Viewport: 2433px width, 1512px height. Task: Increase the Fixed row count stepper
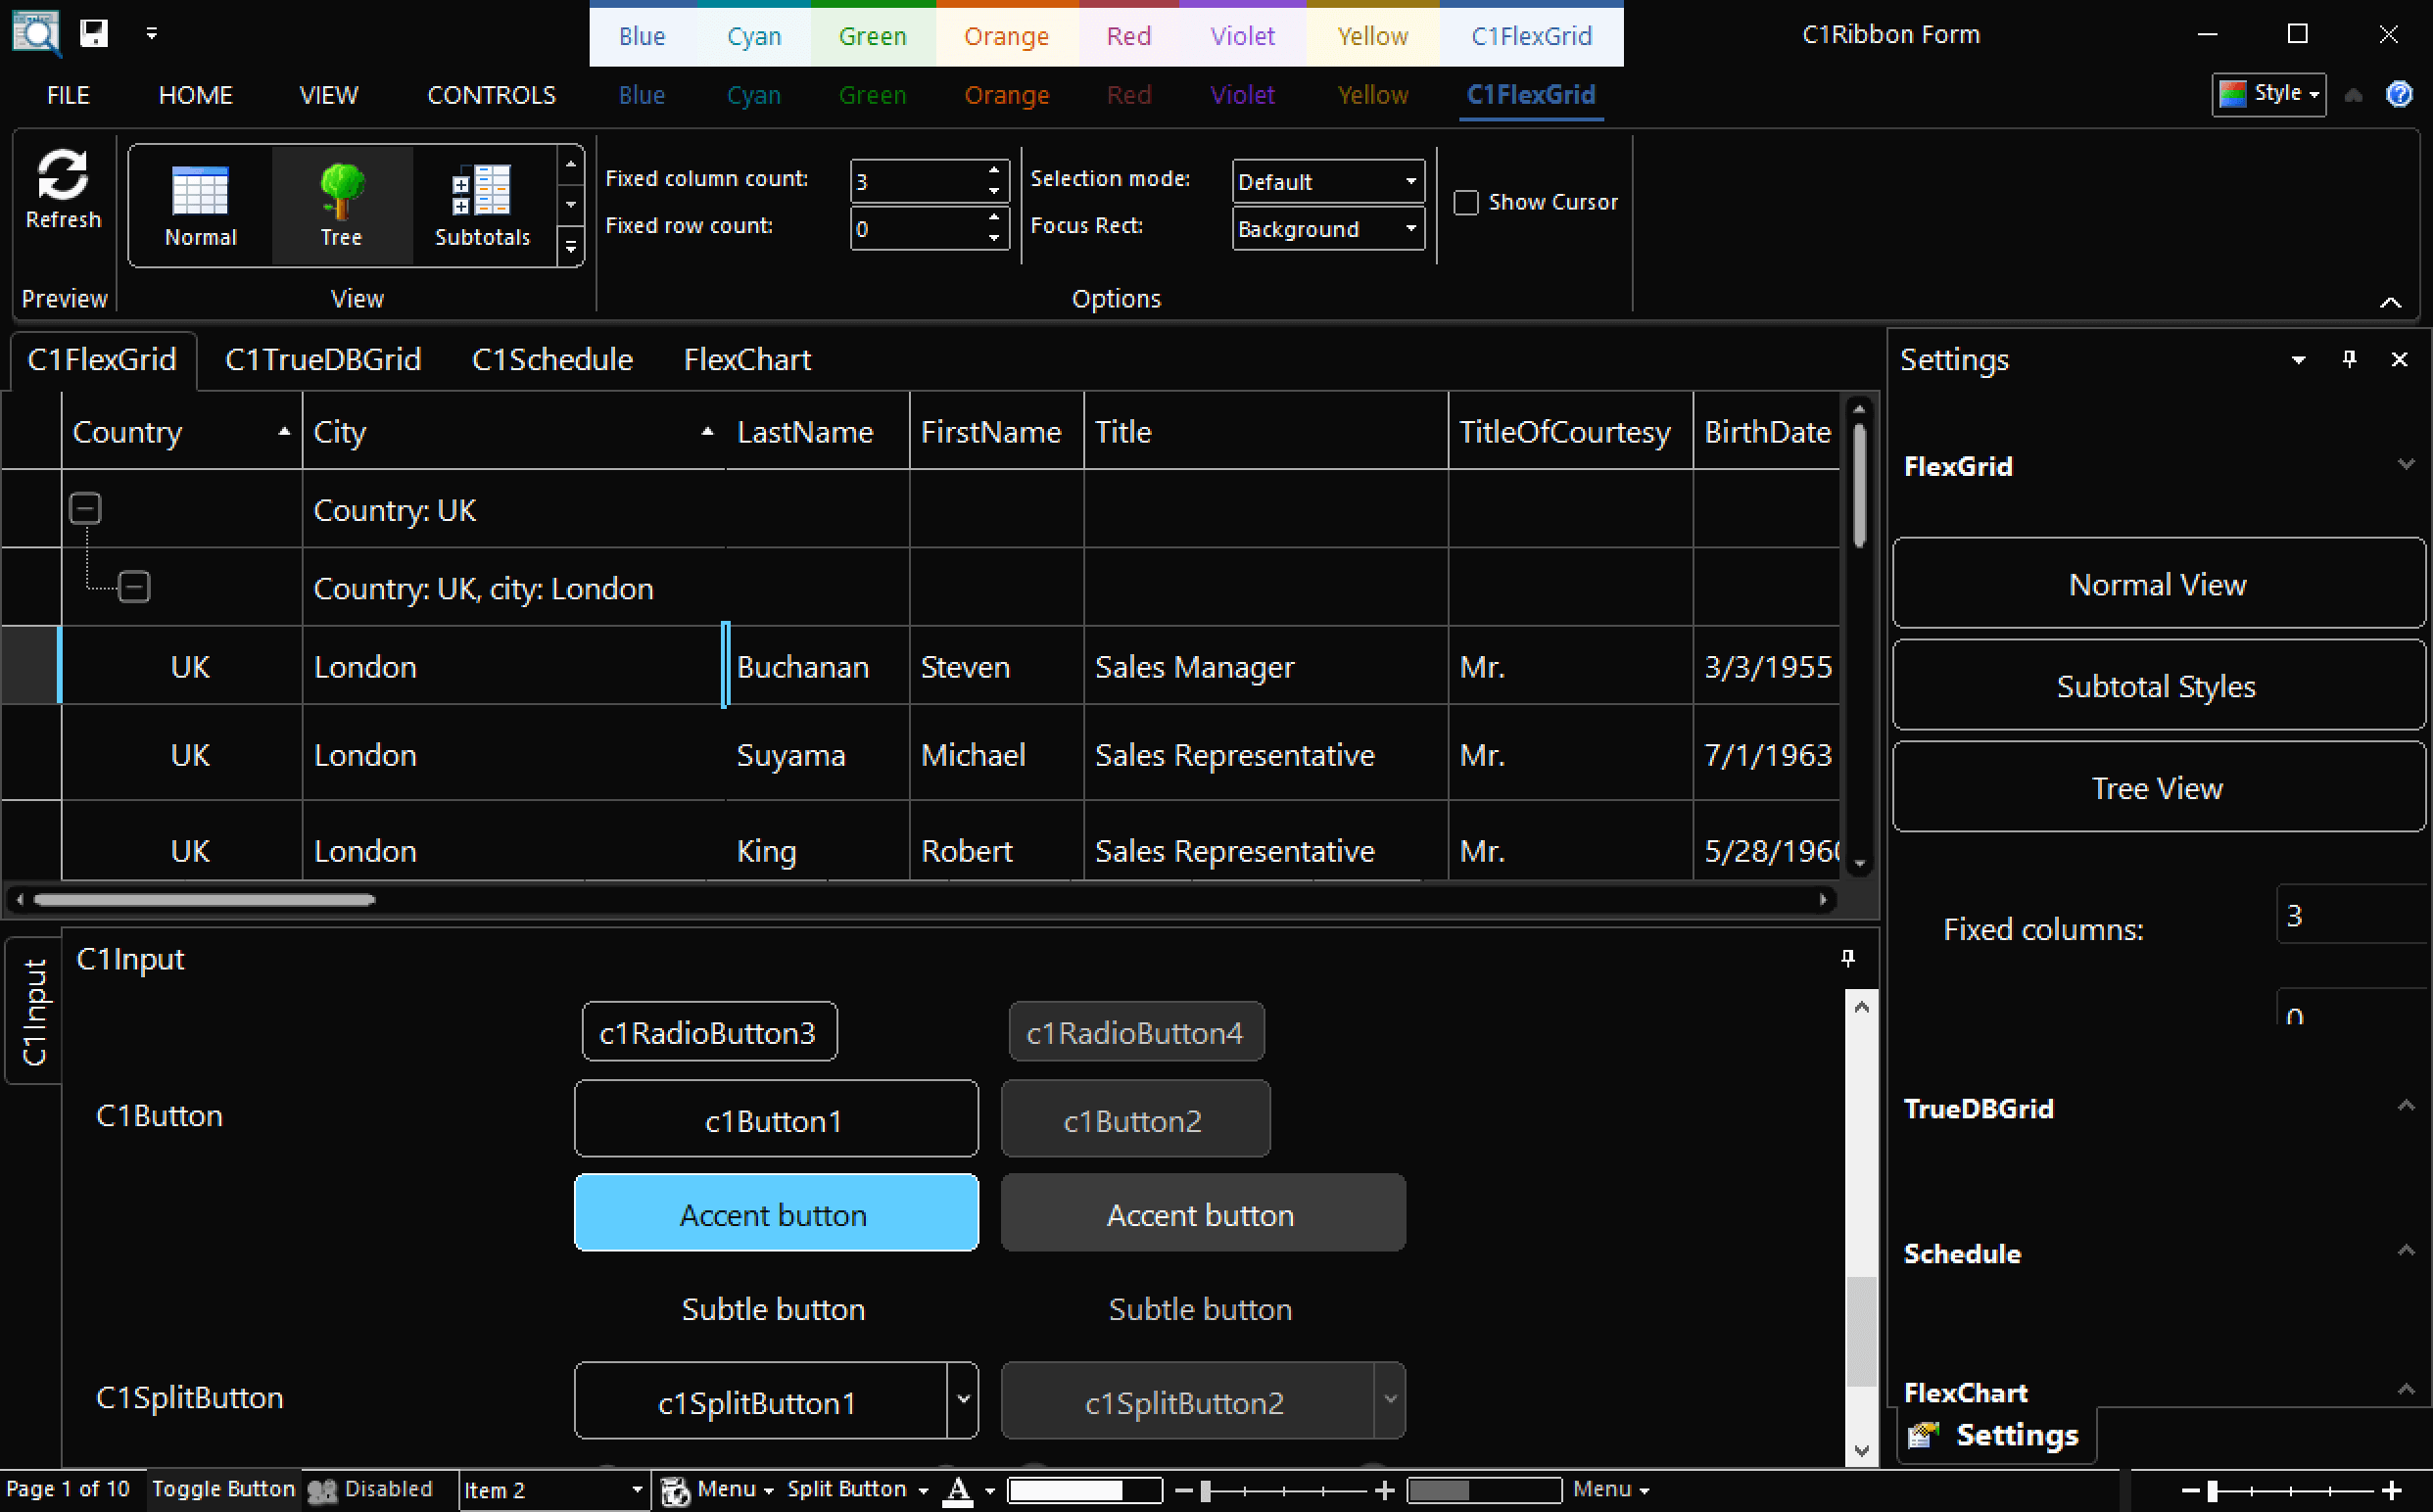(993, 216)
